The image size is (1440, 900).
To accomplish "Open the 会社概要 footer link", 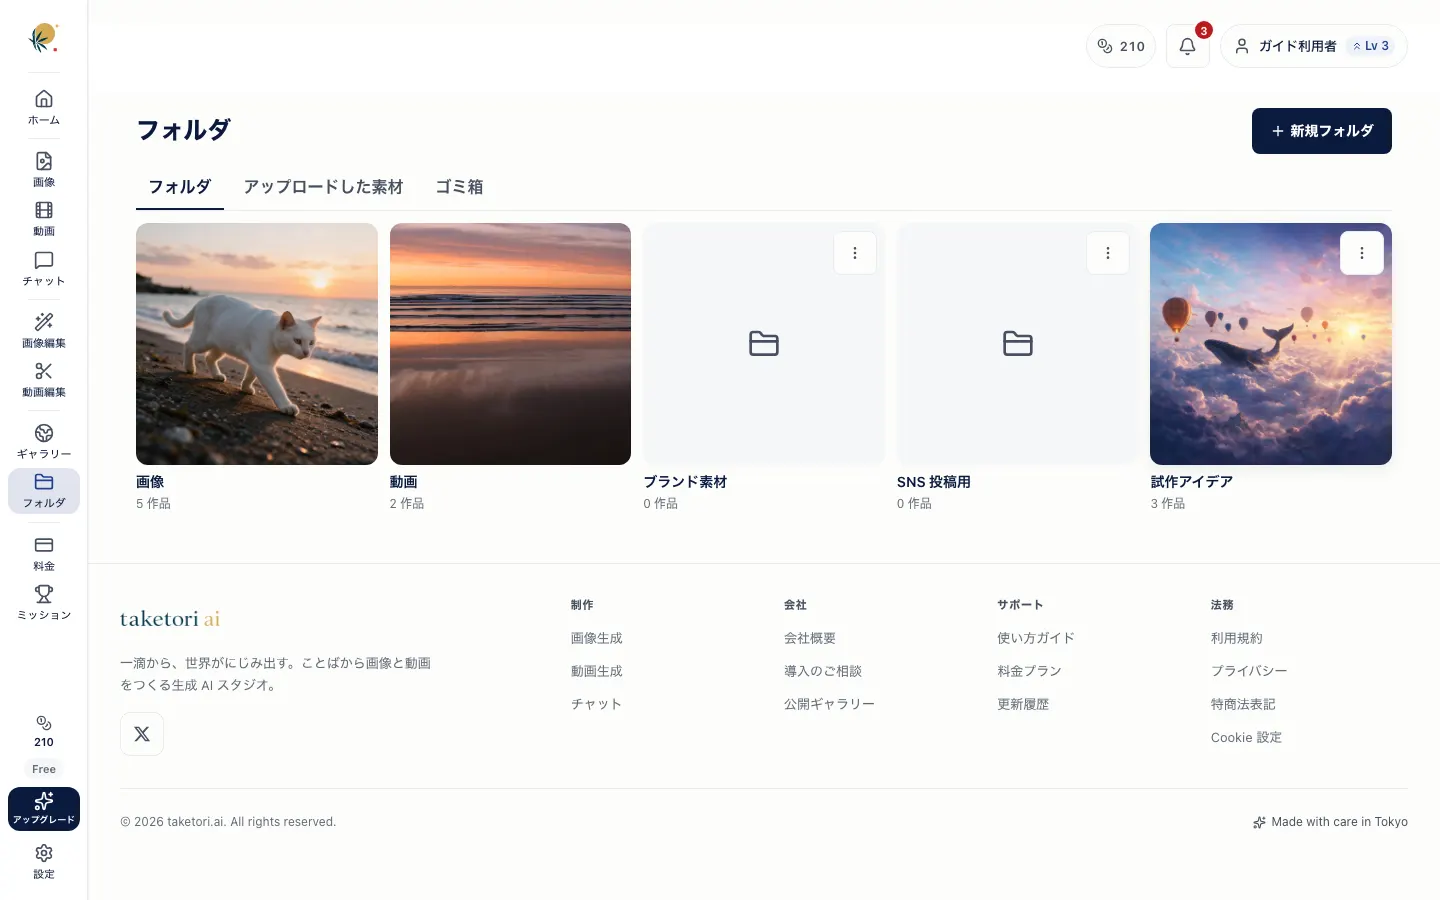I will 810,638.
